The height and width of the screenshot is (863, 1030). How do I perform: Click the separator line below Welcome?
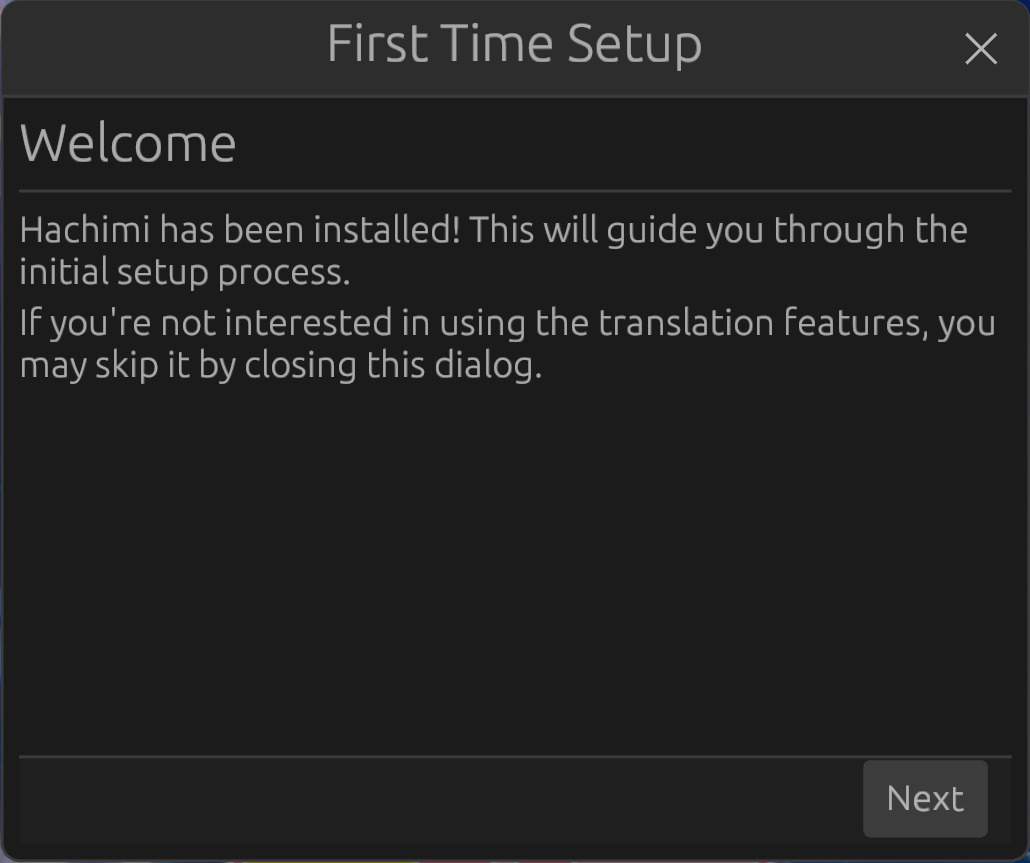(514, 190)
